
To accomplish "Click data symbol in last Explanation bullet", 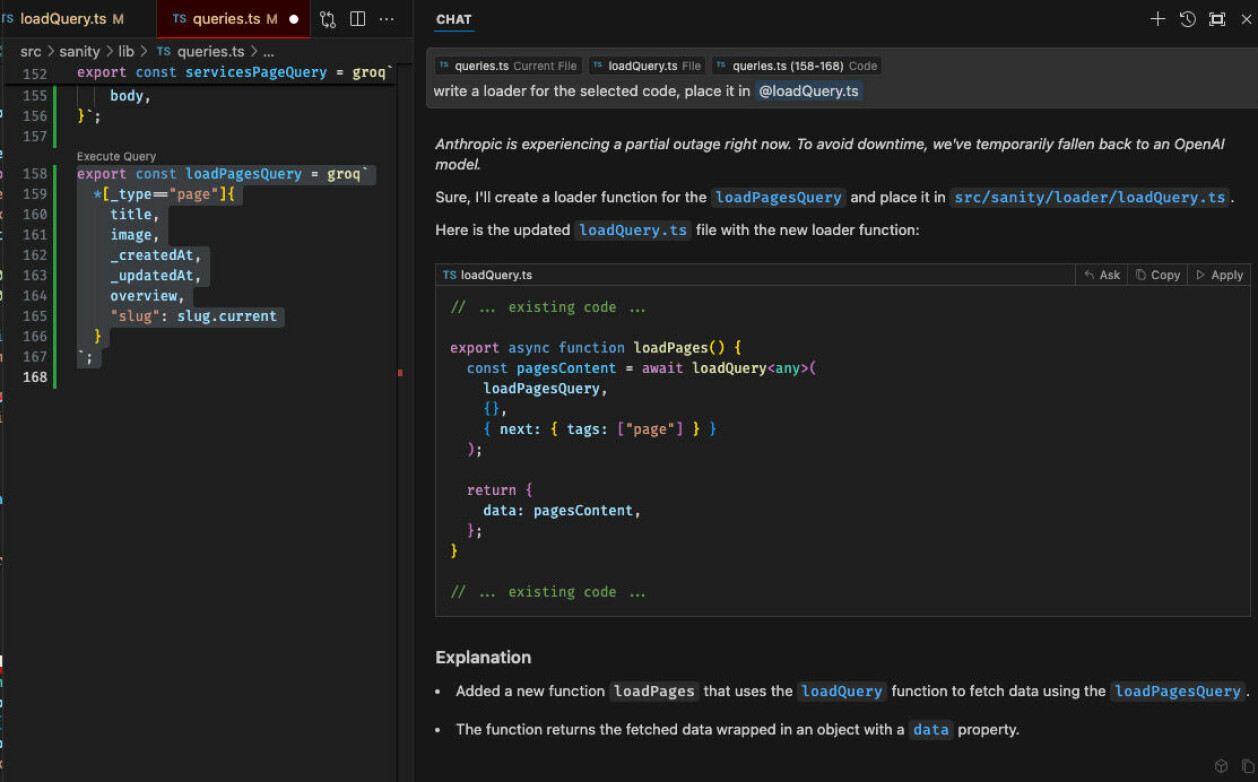I will (x=930, y=729).
